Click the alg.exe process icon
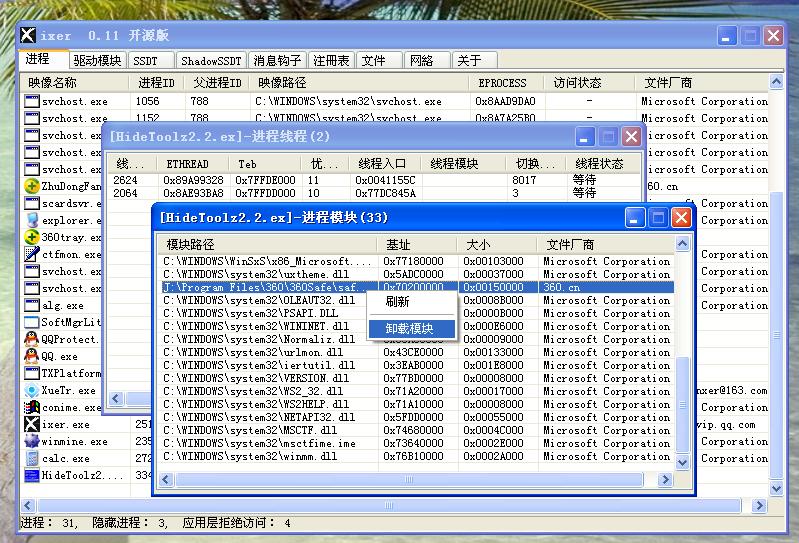 32,305
